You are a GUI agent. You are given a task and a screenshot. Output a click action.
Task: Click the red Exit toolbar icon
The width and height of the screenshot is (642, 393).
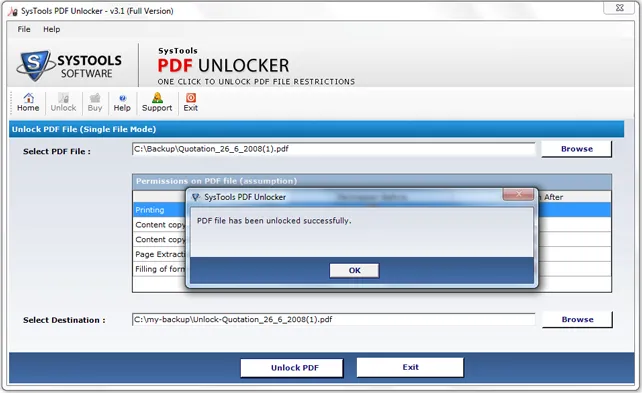click(x=190, y=102)
